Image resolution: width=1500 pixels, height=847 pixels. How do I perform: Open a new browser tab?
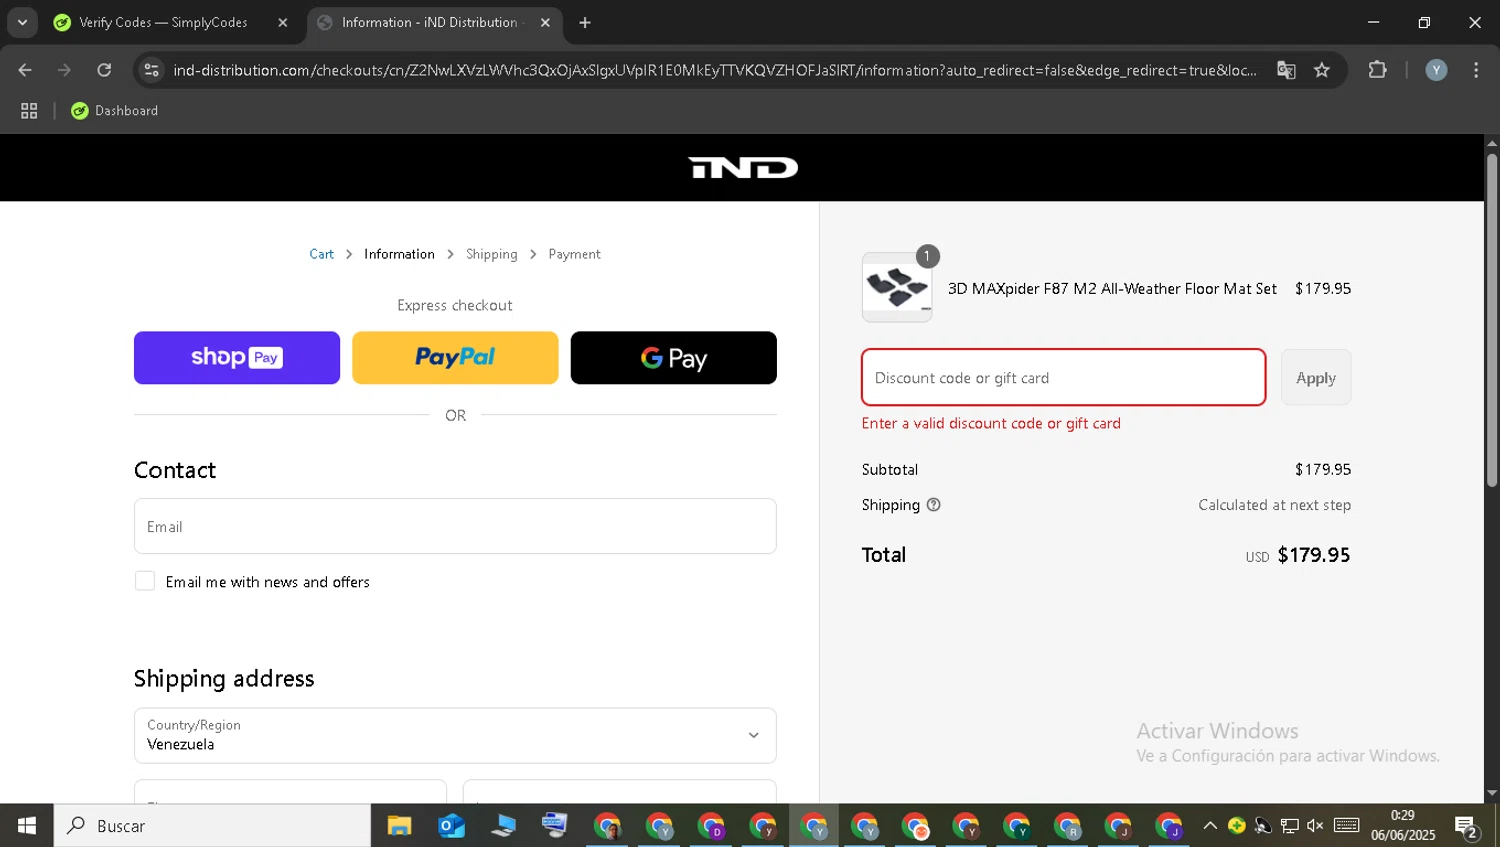585,22
